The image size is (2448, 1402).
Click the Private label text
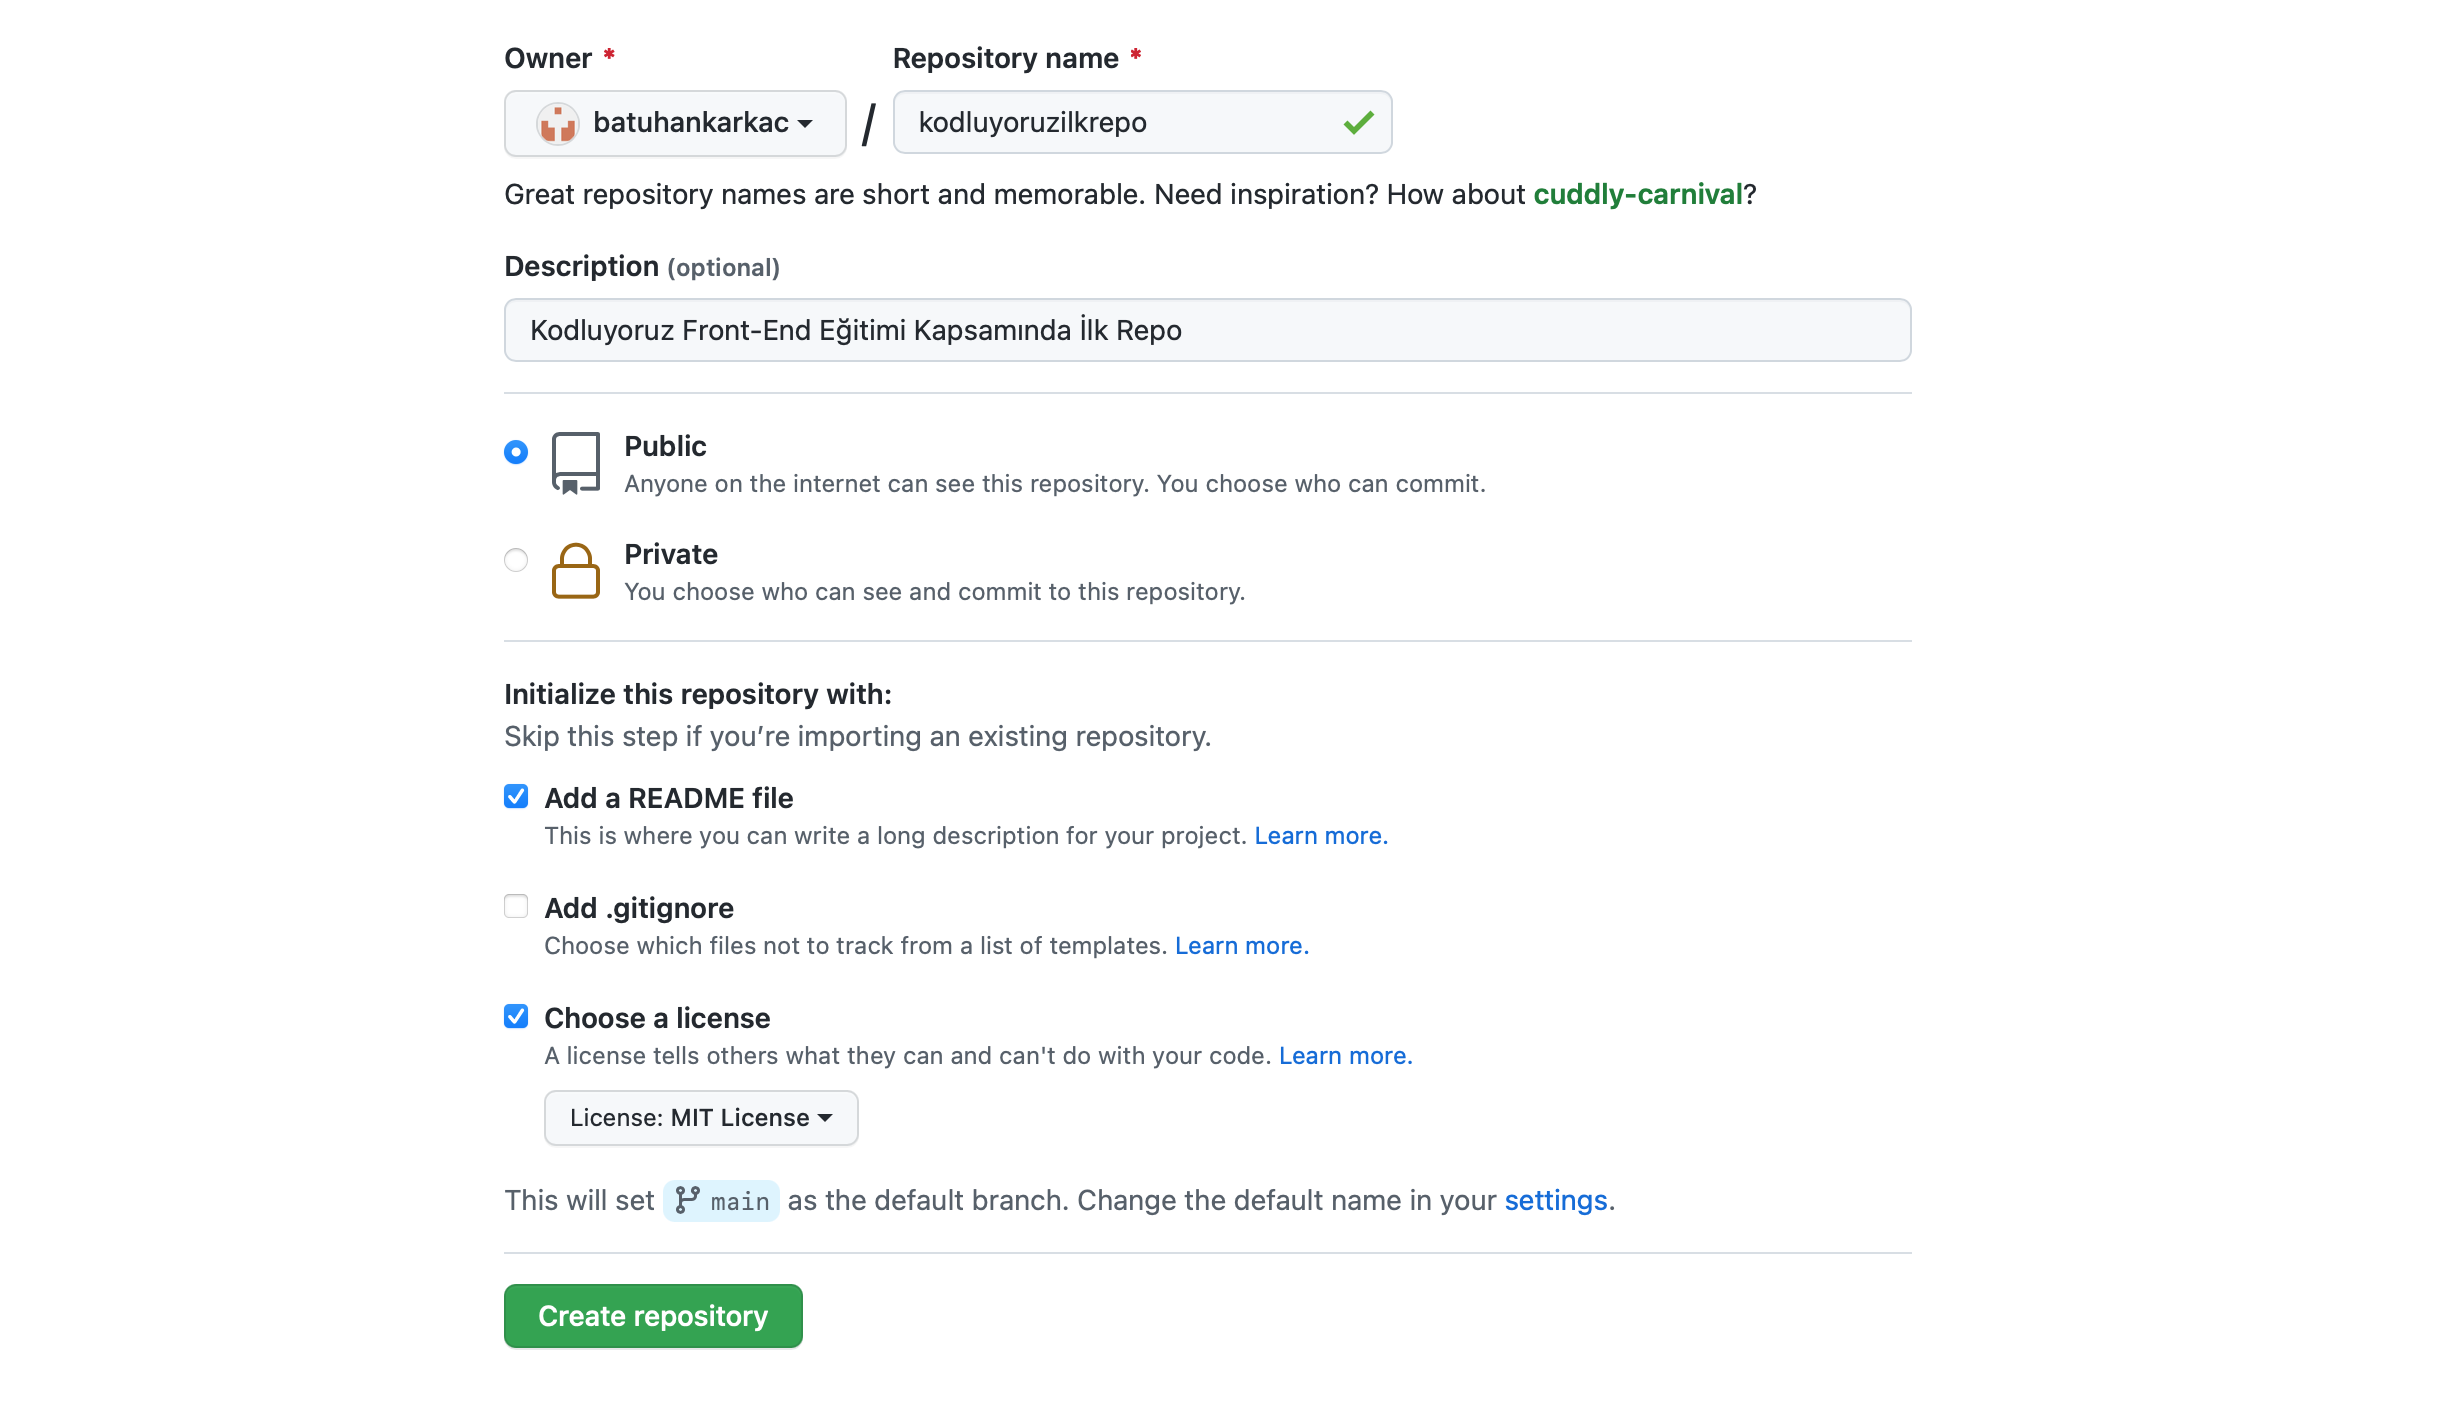point(671,554)
